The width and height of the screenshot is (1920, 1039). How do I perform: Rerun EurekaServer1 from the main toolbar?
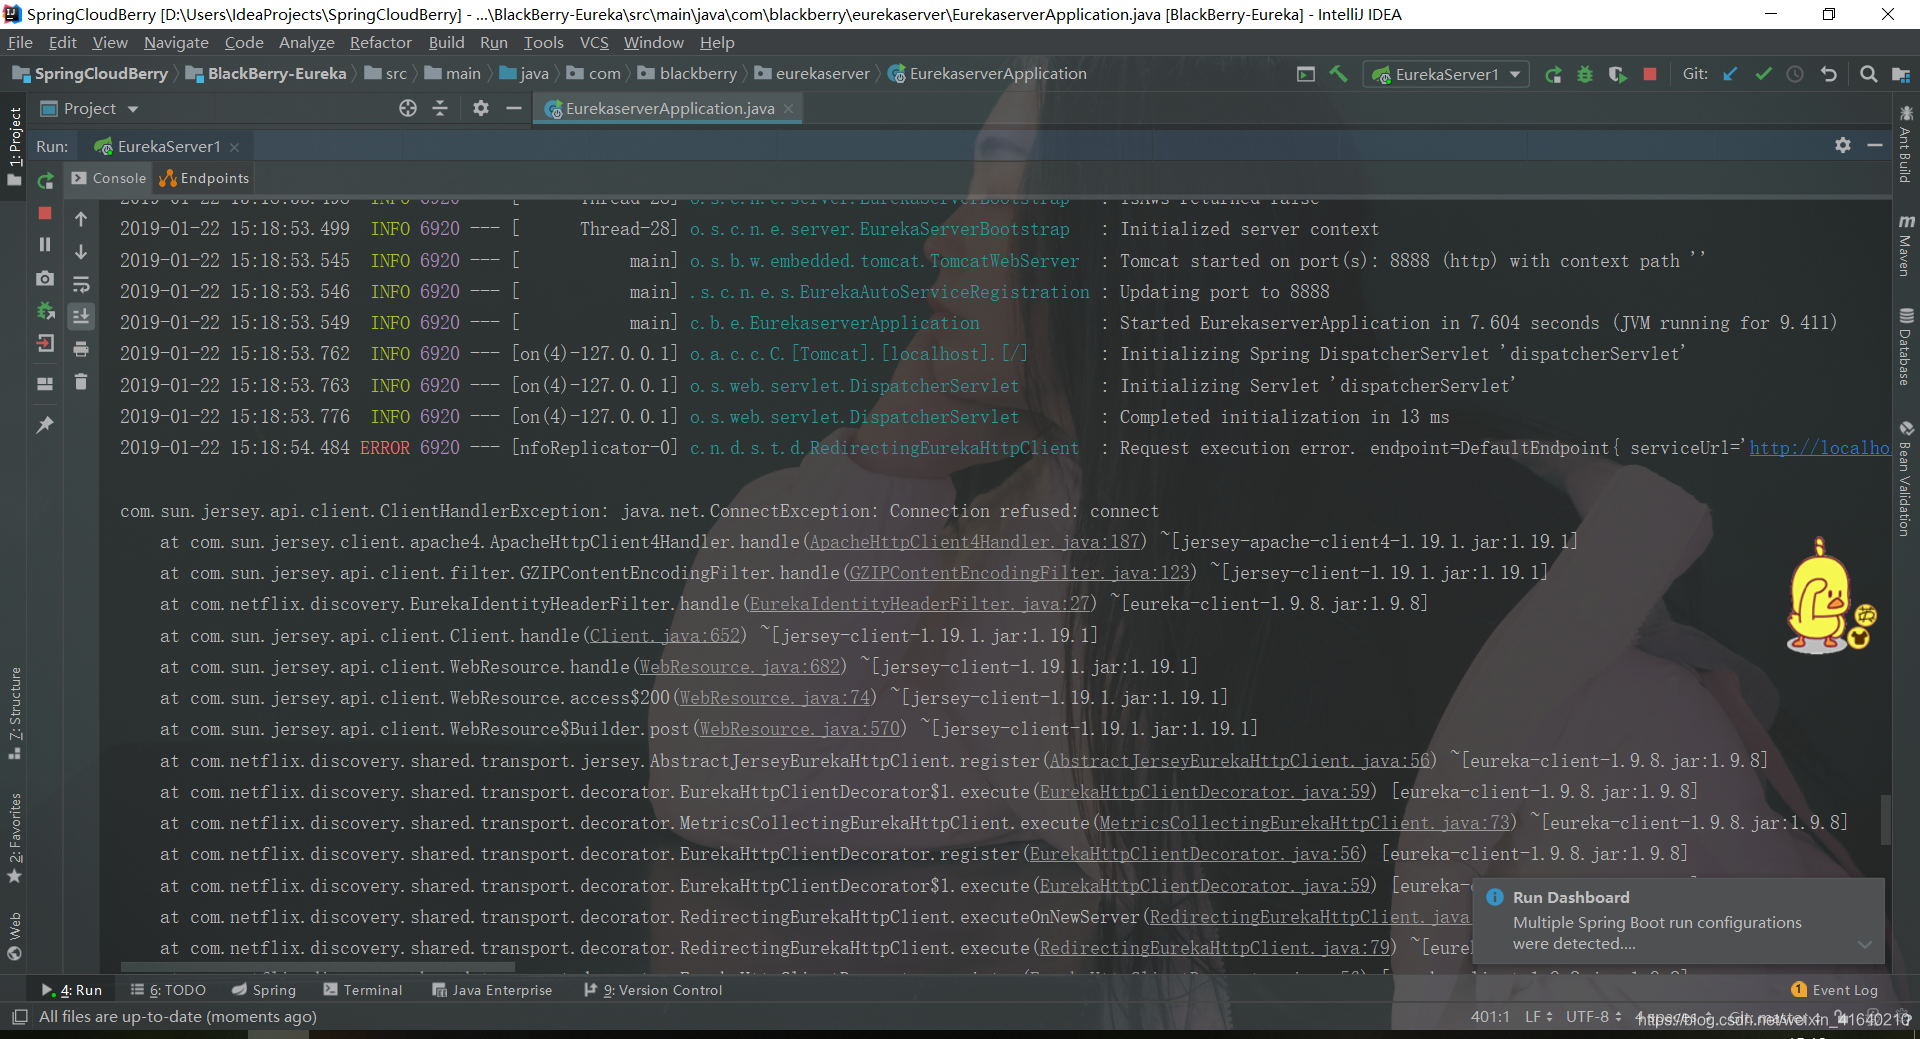coord(1553,74)
